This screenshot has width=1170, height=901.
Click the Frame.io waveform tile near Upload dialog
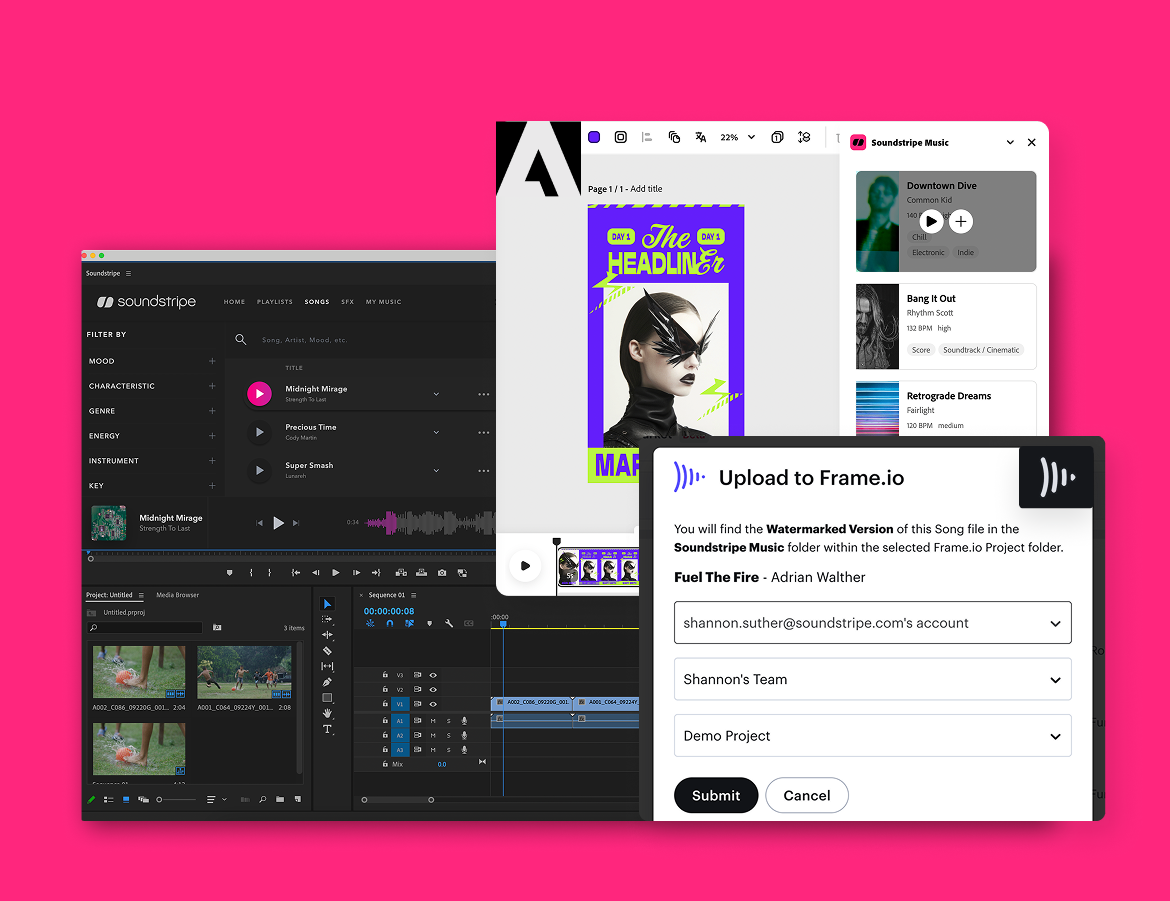pos(1056,478)
